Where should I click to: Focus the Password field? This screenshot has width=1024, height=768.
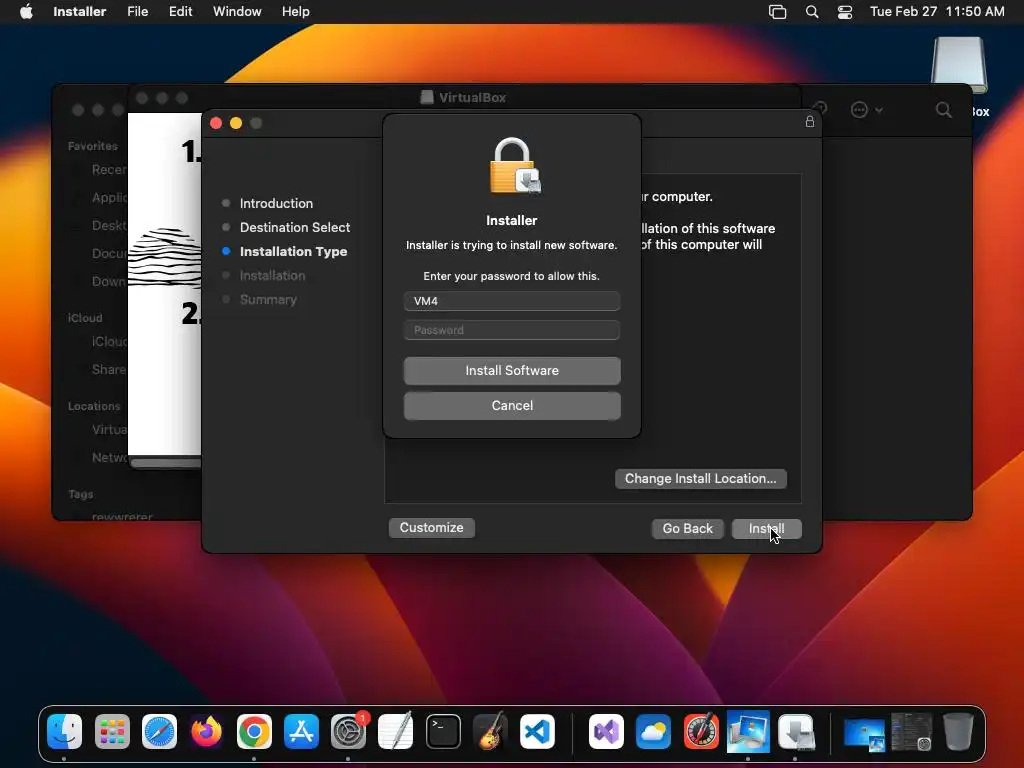512,330
